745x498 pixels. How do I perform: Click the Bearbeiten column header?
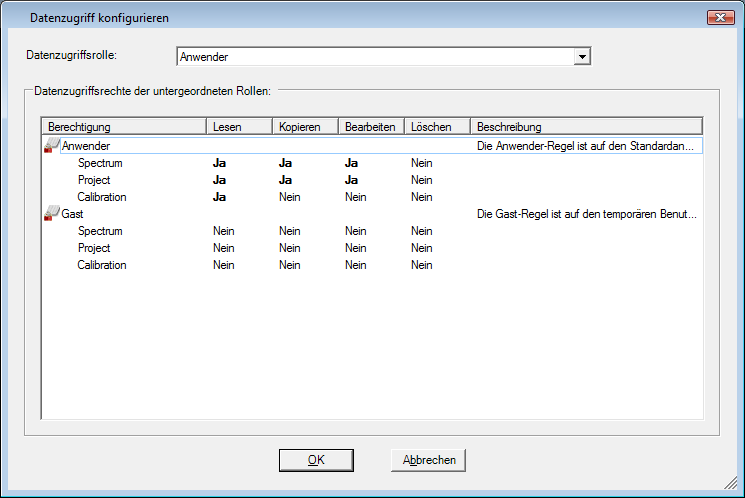[x=371, y=127]
